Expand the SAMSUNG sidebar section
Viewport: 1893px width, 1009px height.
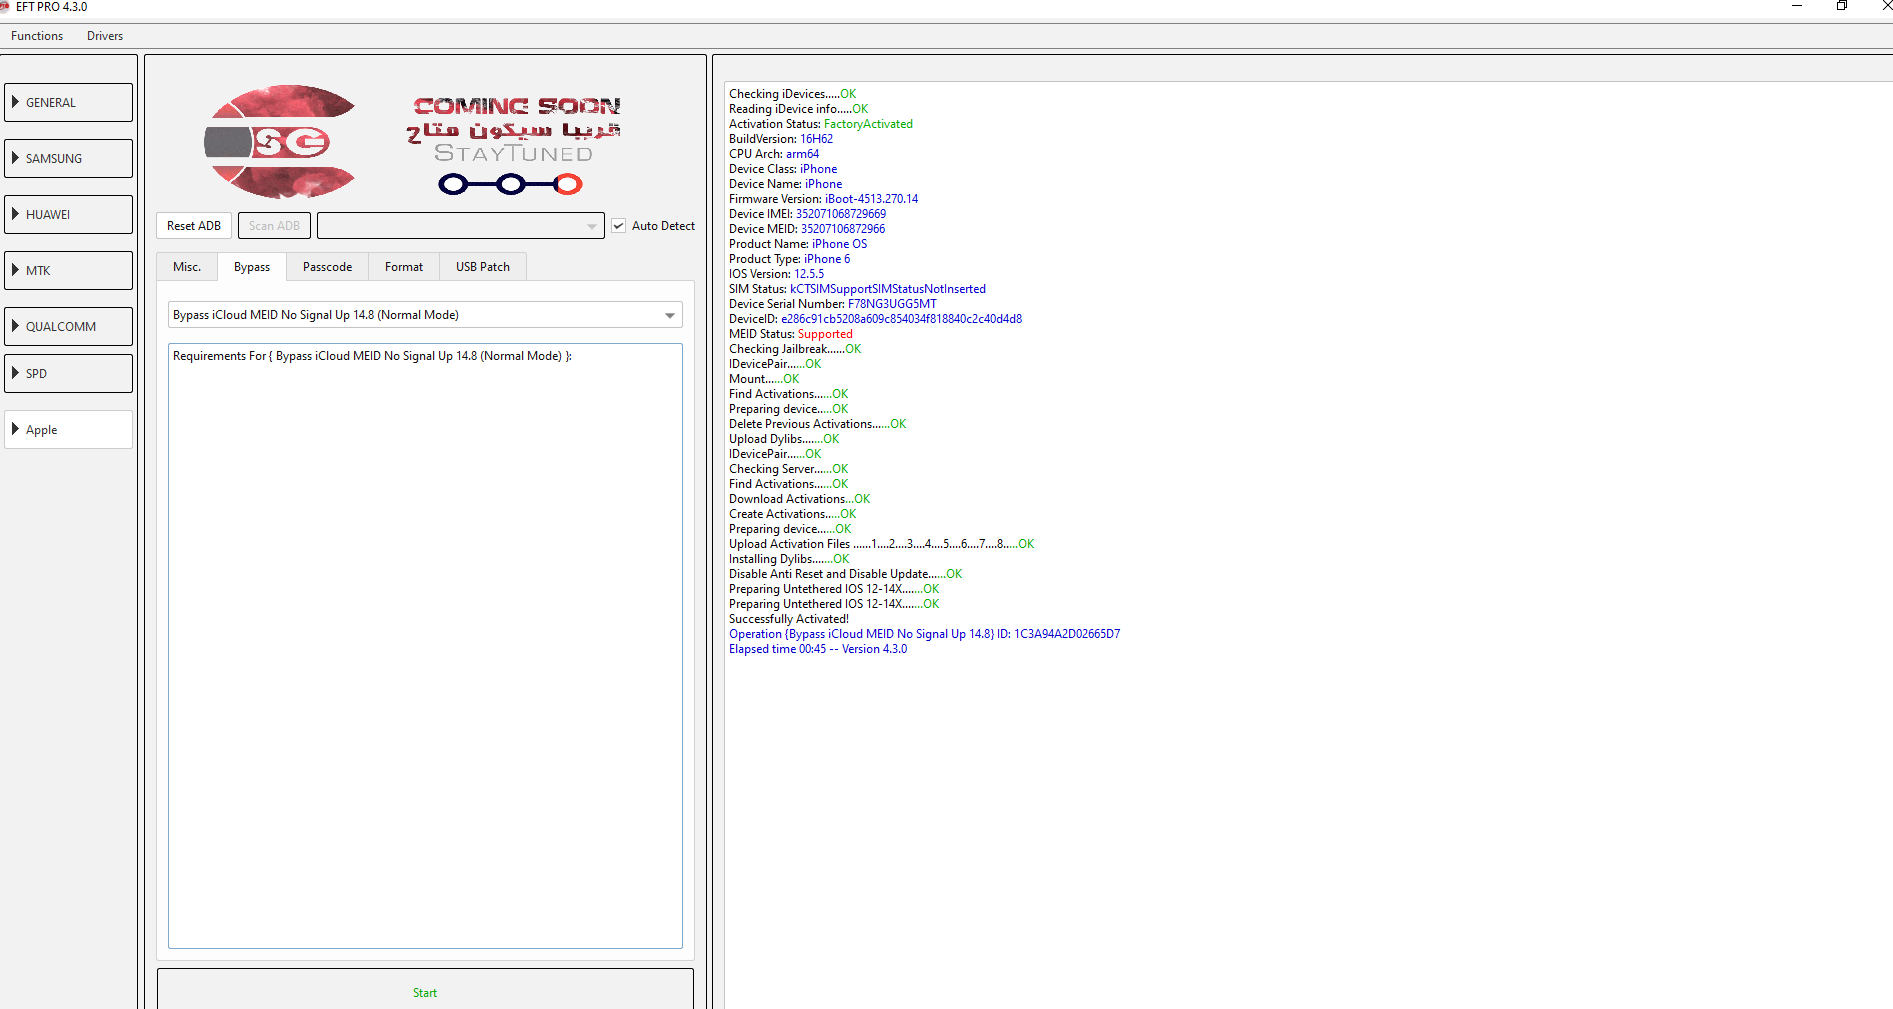pyautogui.click(x=68, y=159)
